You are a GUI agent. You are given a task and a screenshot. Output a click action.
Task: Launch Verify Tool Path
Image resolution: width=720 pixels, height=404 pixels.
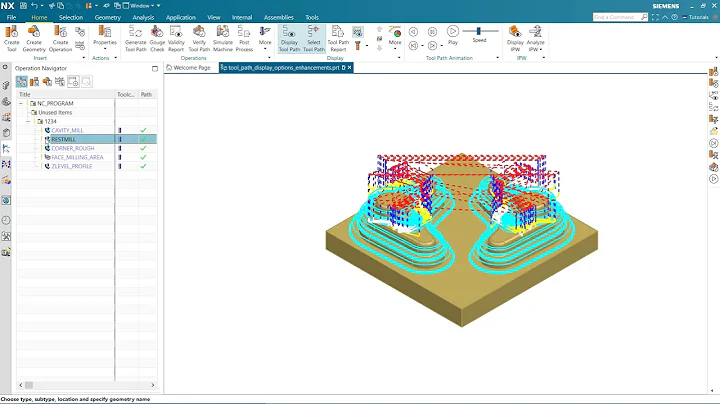point(199,39)
